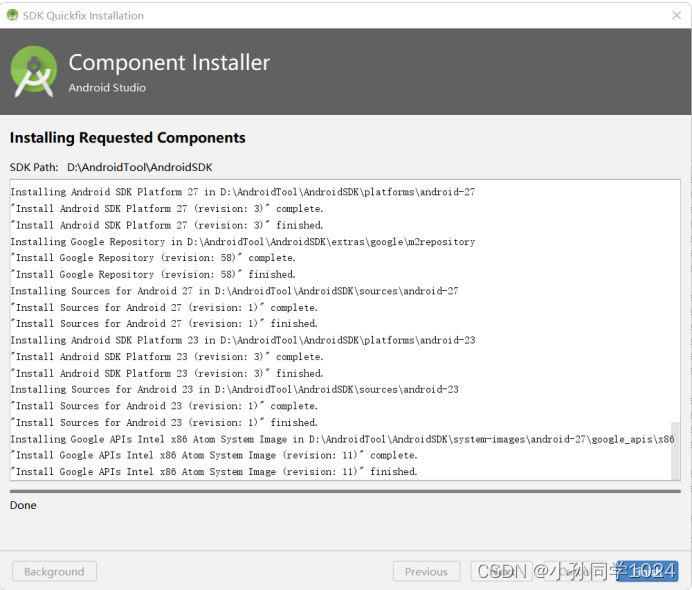Click the Installing Requested Components heading
692x590 pixels.
coord(128,138)
